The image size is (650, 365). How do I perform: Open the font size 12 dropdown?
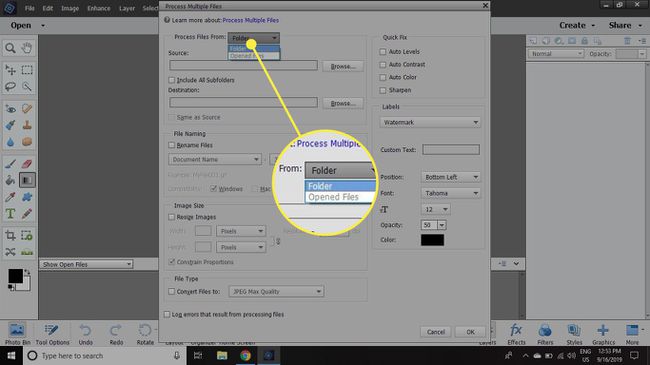click(436, 209)
